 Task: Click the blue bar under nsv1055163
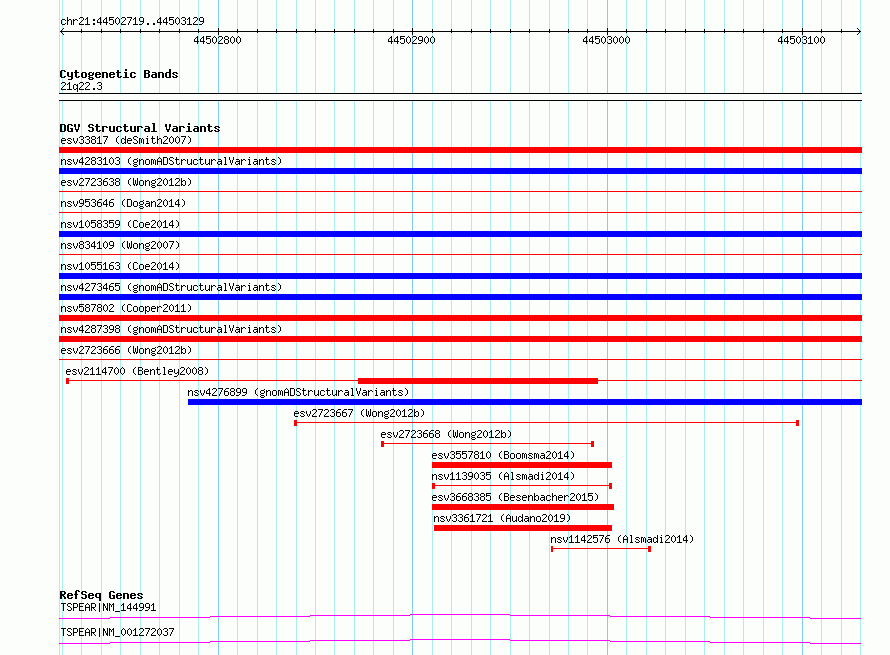(x=460, y=276)
